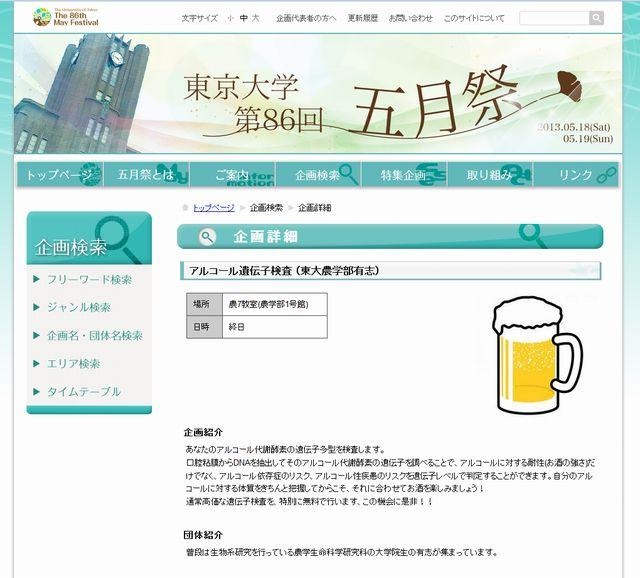The image size is (640, 578).
Task: Click the 団体紹介 heading
Action: pos(203,535)
